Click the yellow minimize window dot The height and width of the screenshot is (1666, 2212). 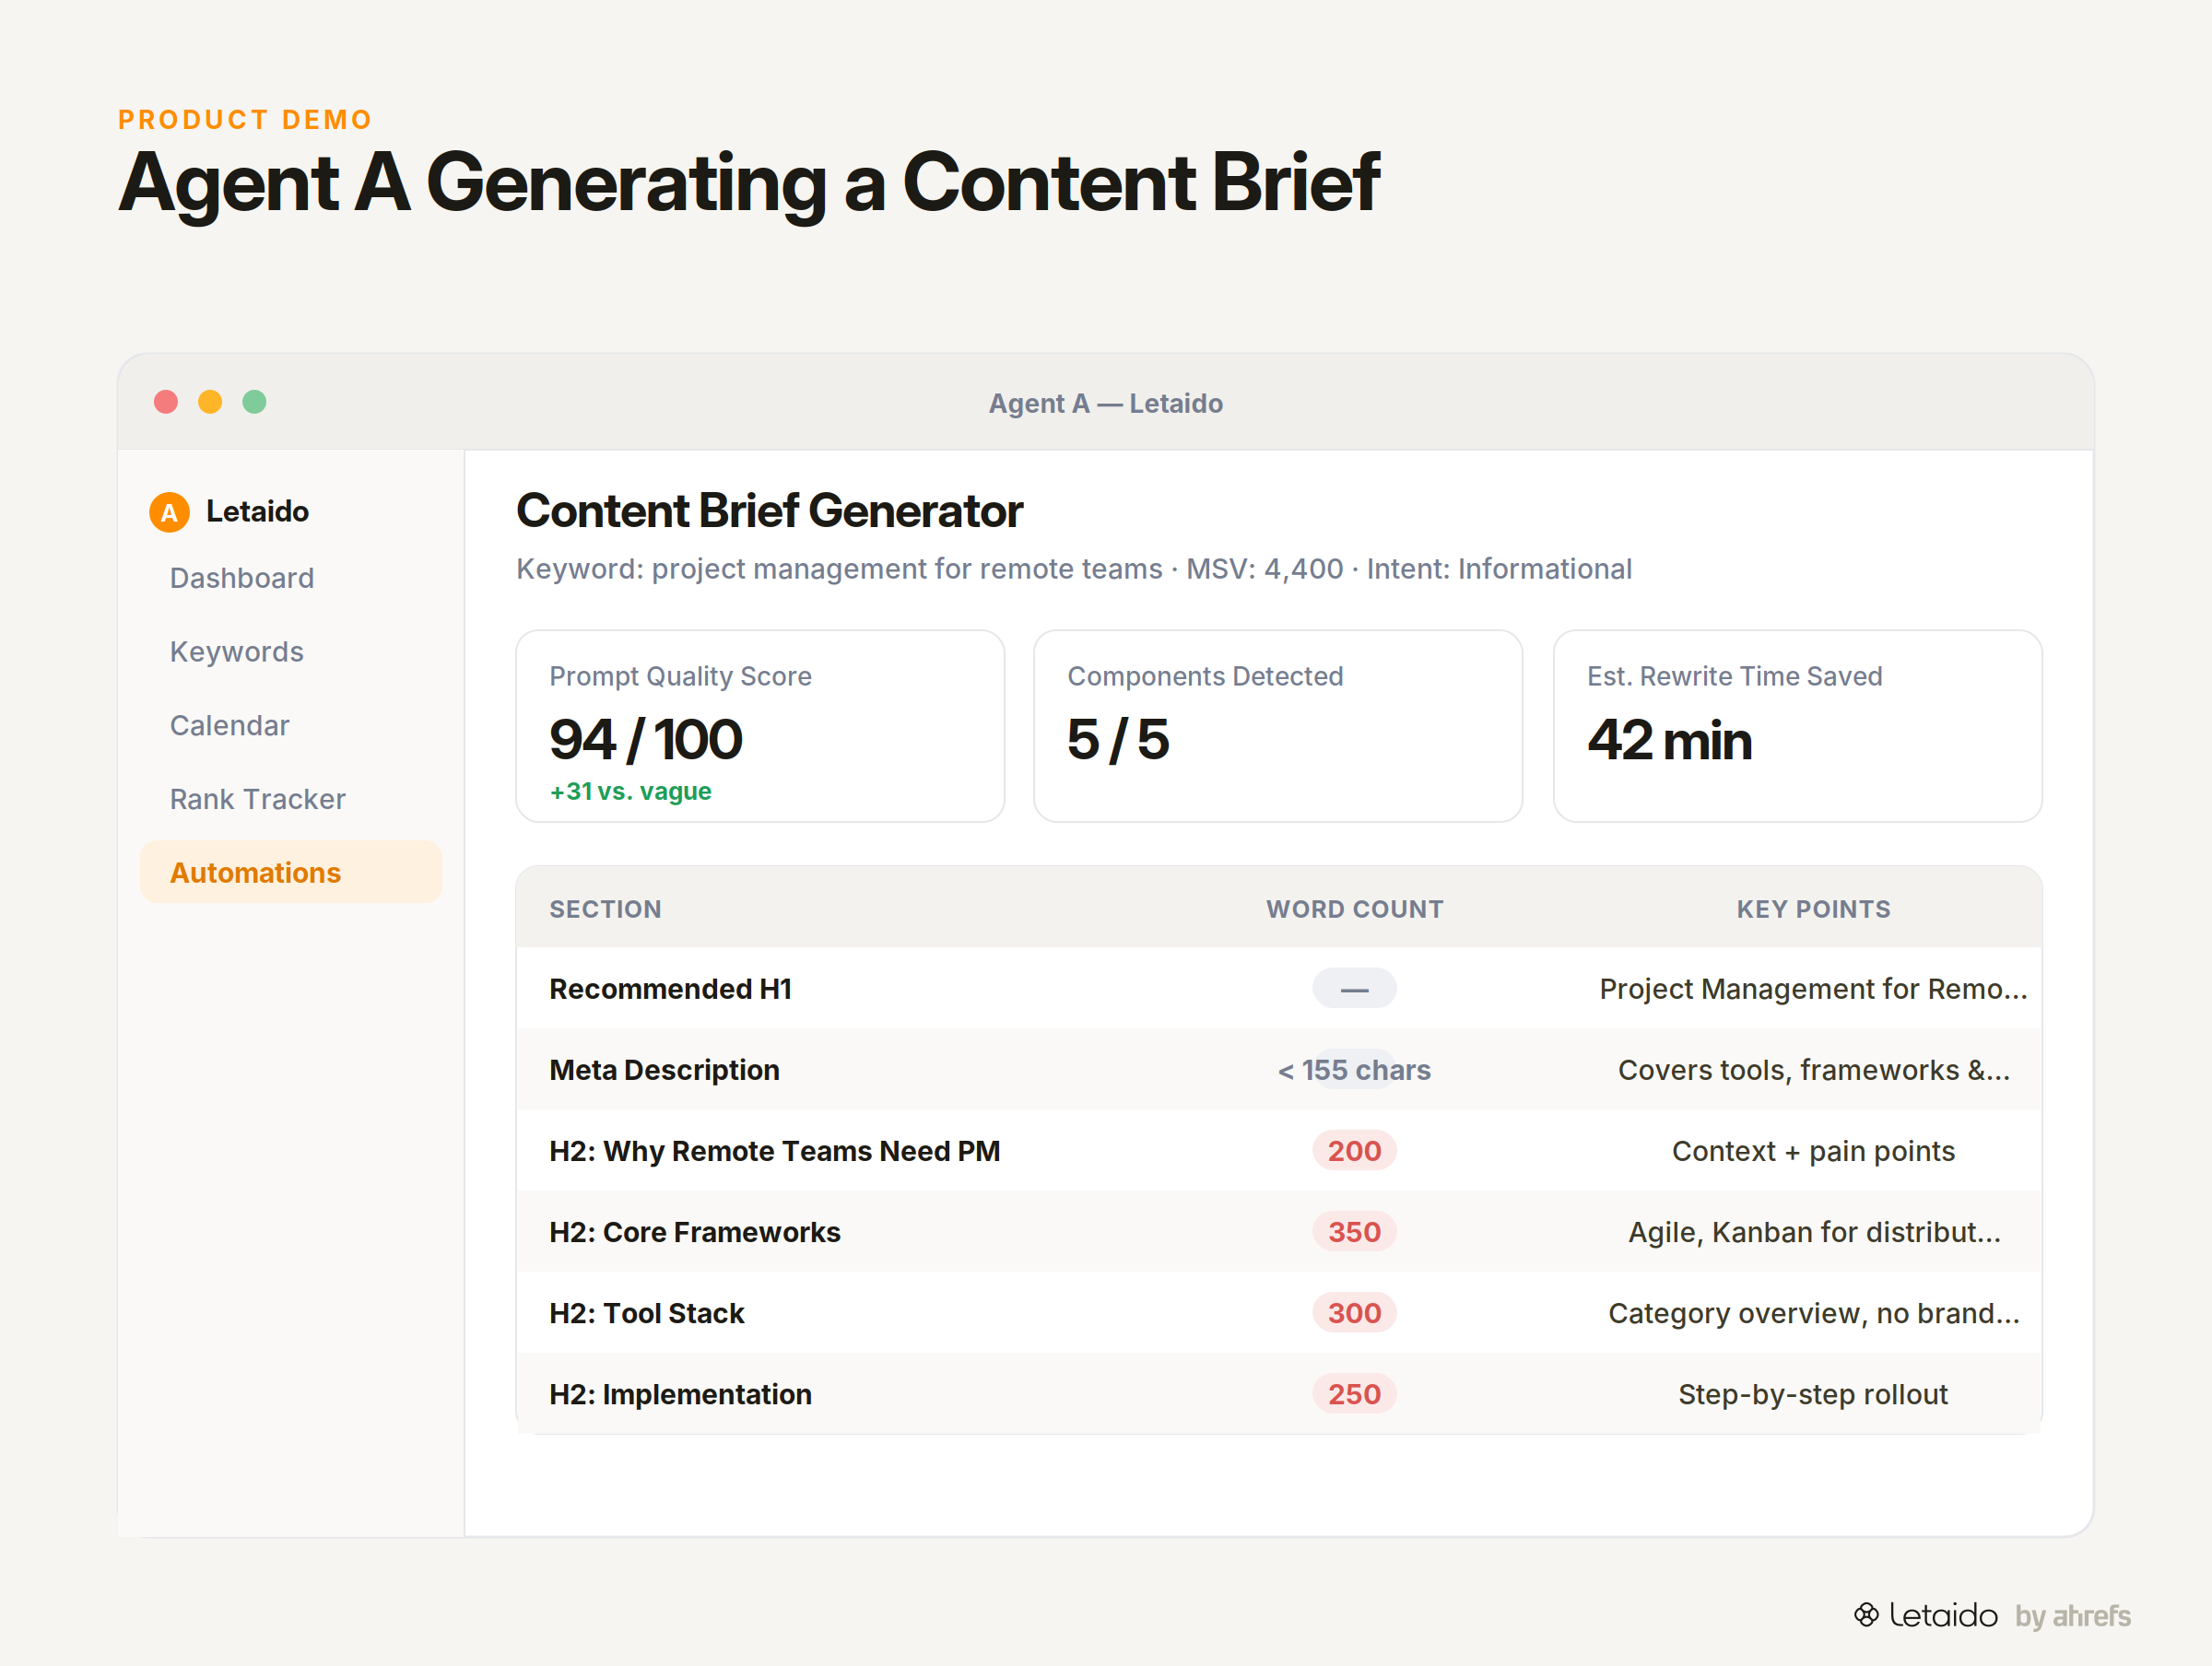(x=210, y=402)
